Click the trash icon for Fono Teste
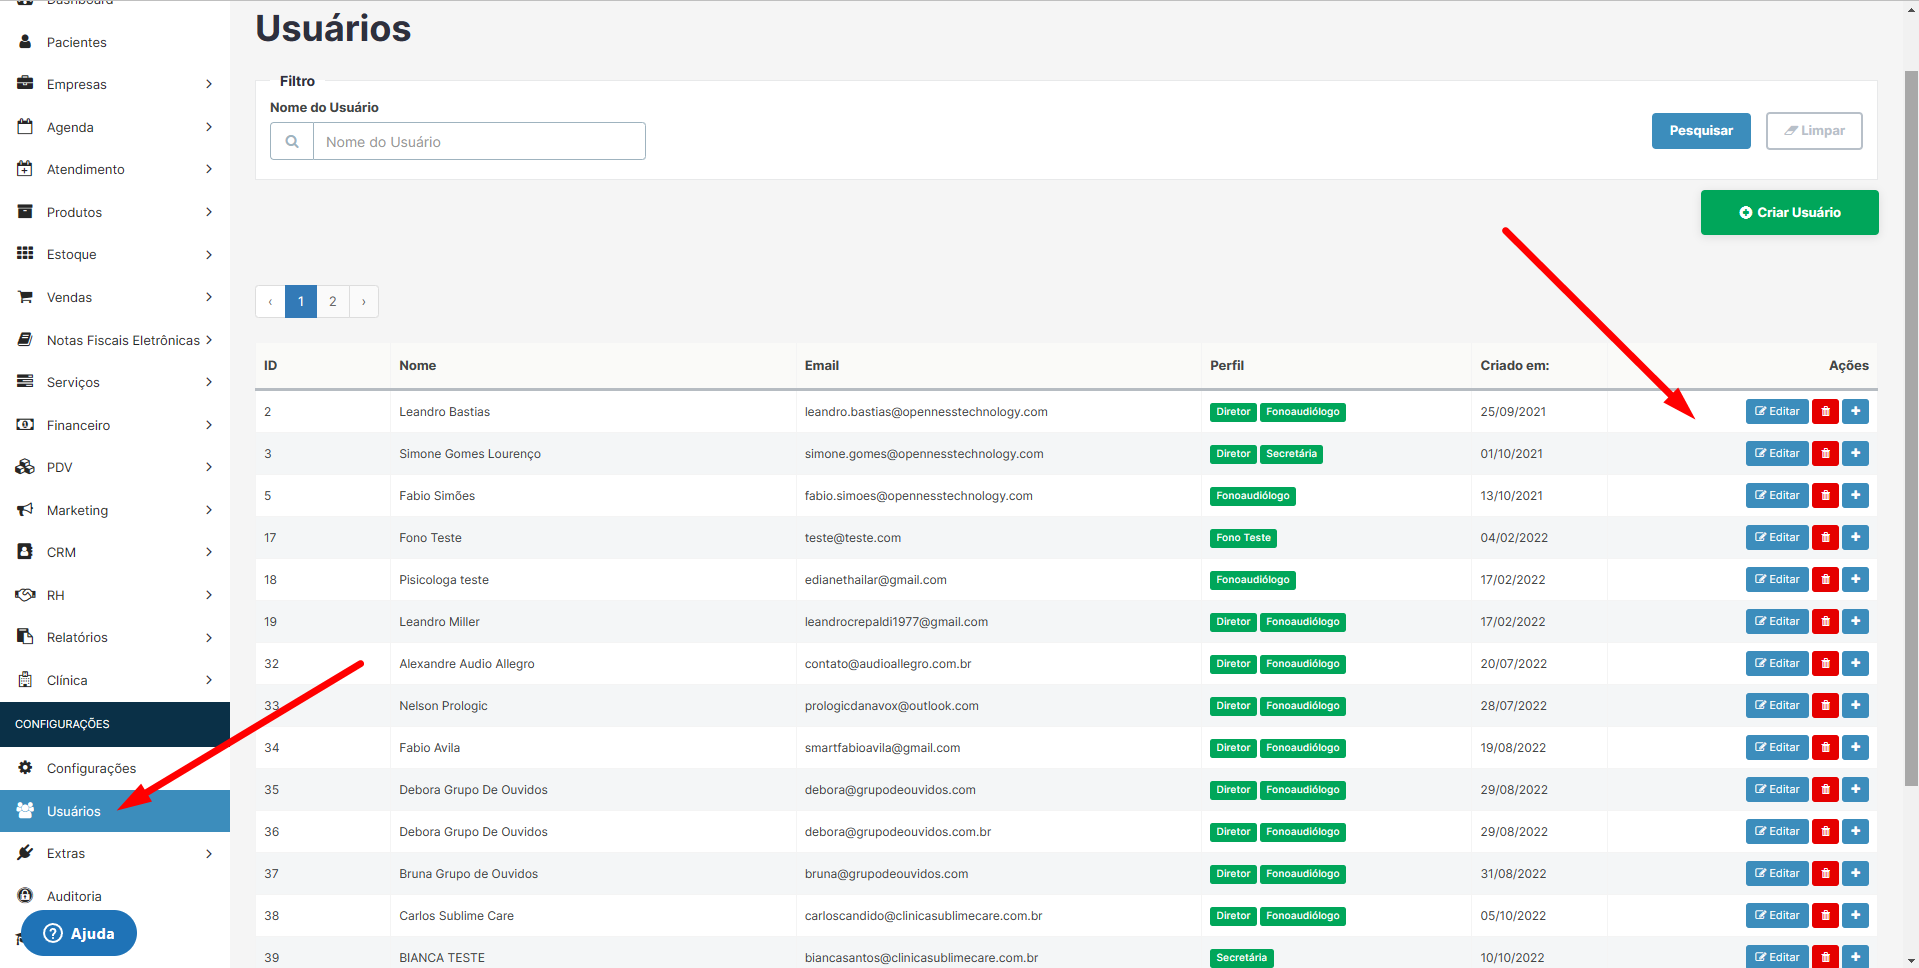The width and height of the screenshot is (1919, 968). click(x=1825, y=538)
